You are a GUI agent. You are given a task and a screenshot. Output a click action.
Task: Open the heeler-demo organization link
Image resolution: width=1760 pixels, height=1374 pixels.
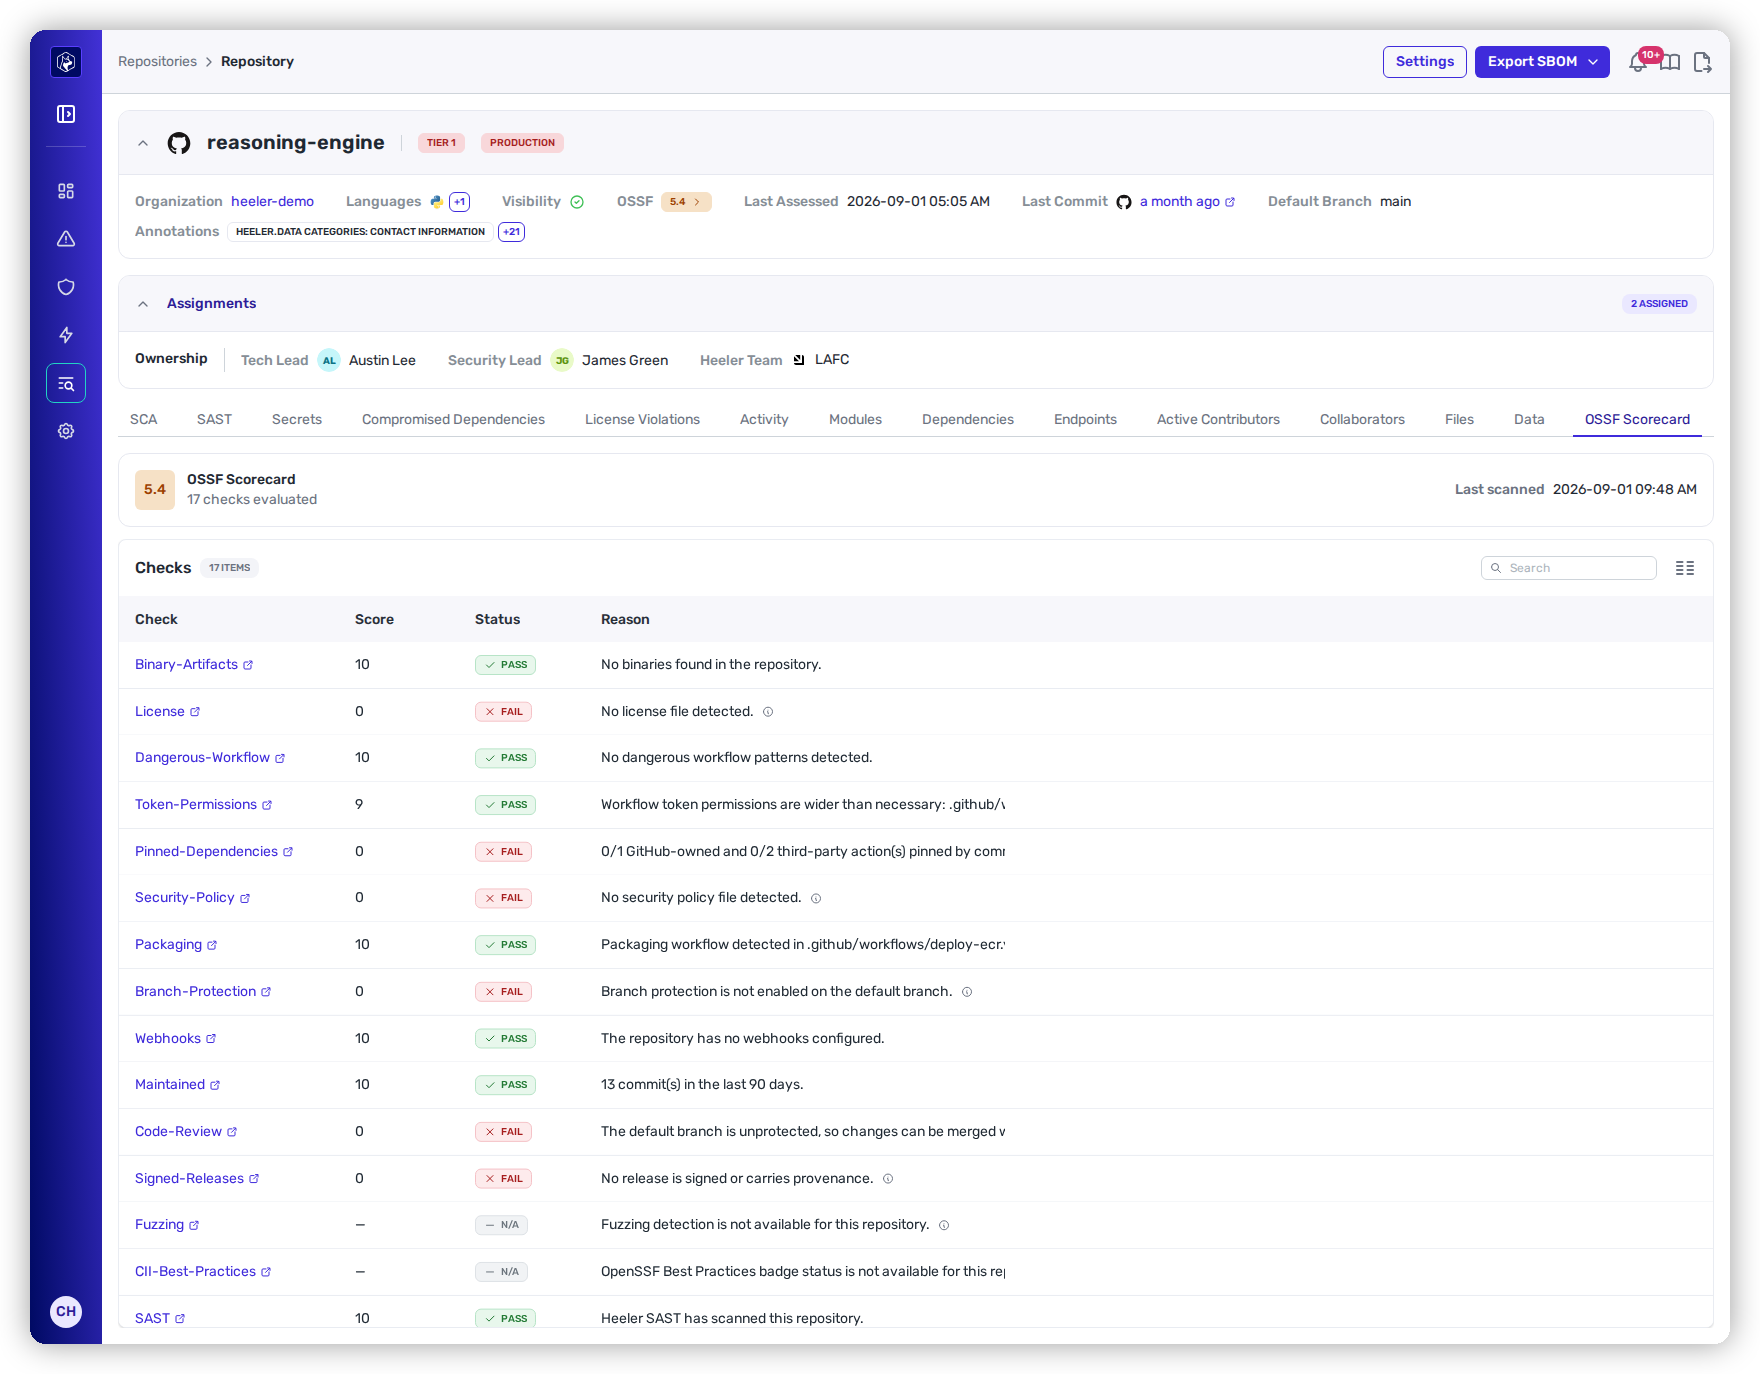(272, 202)
